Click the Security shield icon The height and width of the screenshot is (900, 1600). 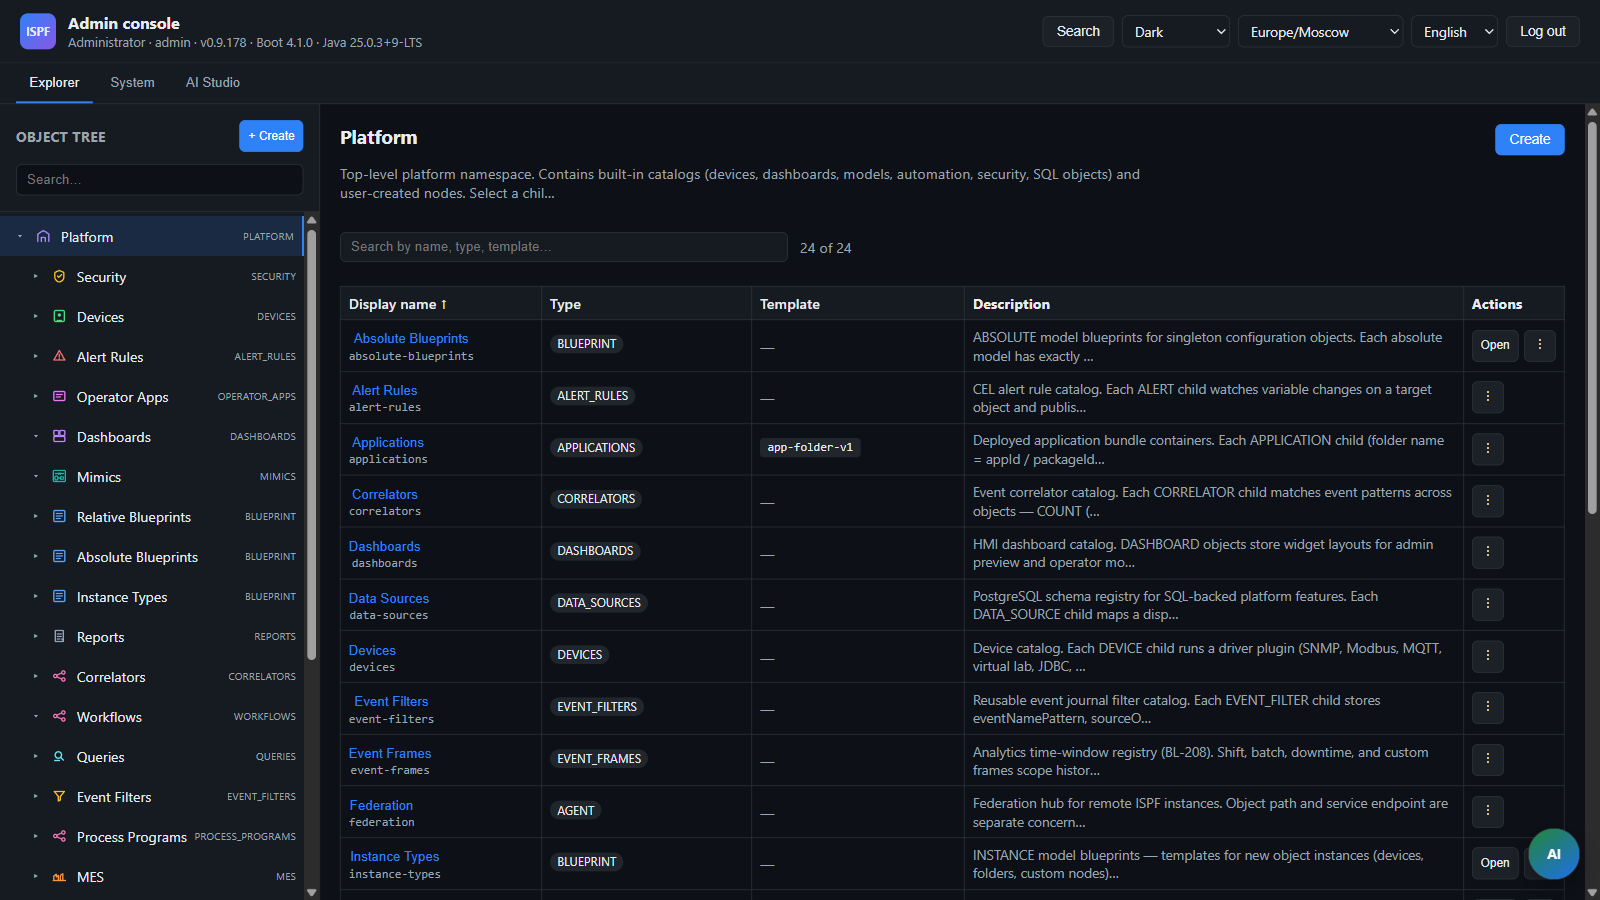pos(59,277)
